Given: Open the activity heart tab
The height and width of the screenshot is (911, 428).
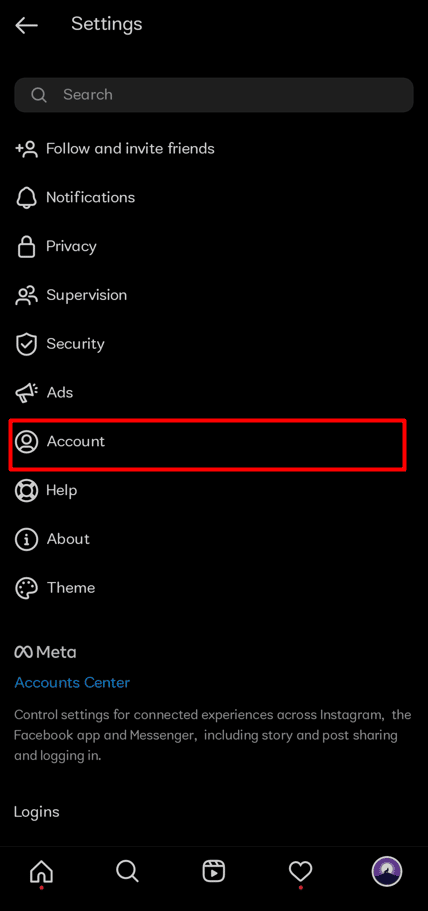Looking at the screenshot, I should [300, 871].
